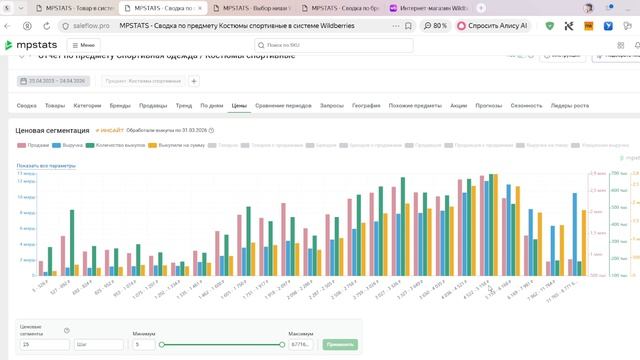Toggle the Продажи legend series

click(33, 145)
